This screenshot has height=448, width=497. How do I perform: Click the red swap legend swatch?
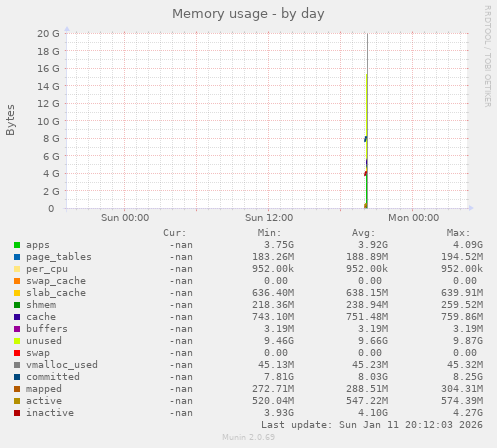tap(17, 353)
